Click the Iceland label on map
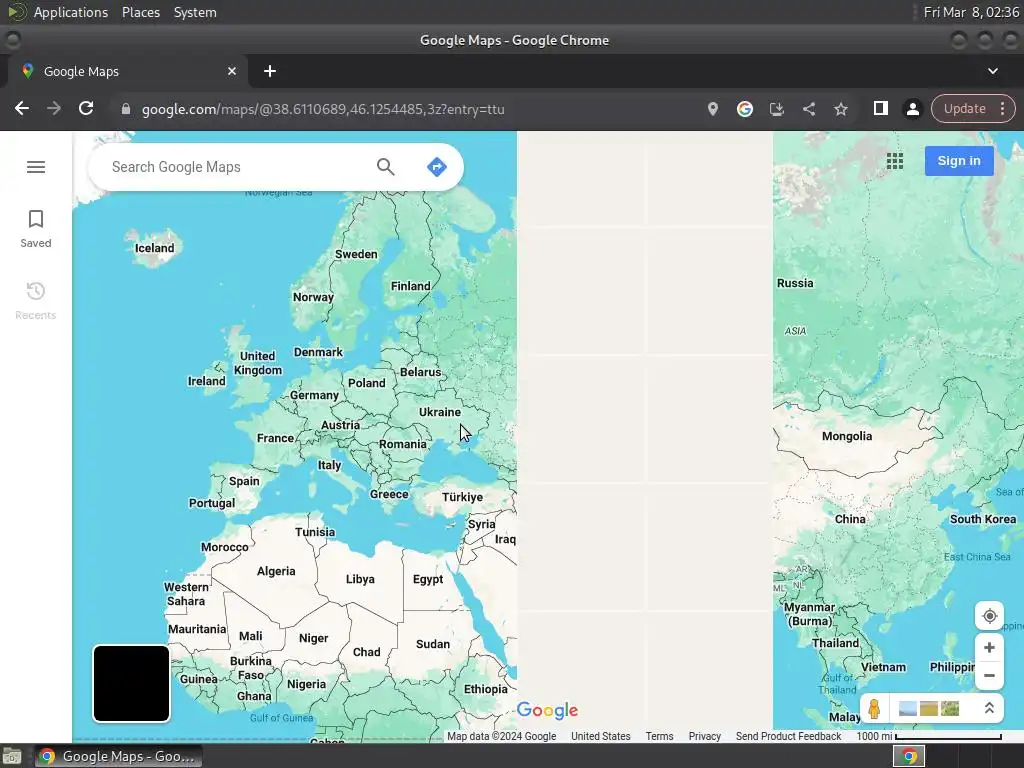Screen dimensions: 1024x768 154,248
